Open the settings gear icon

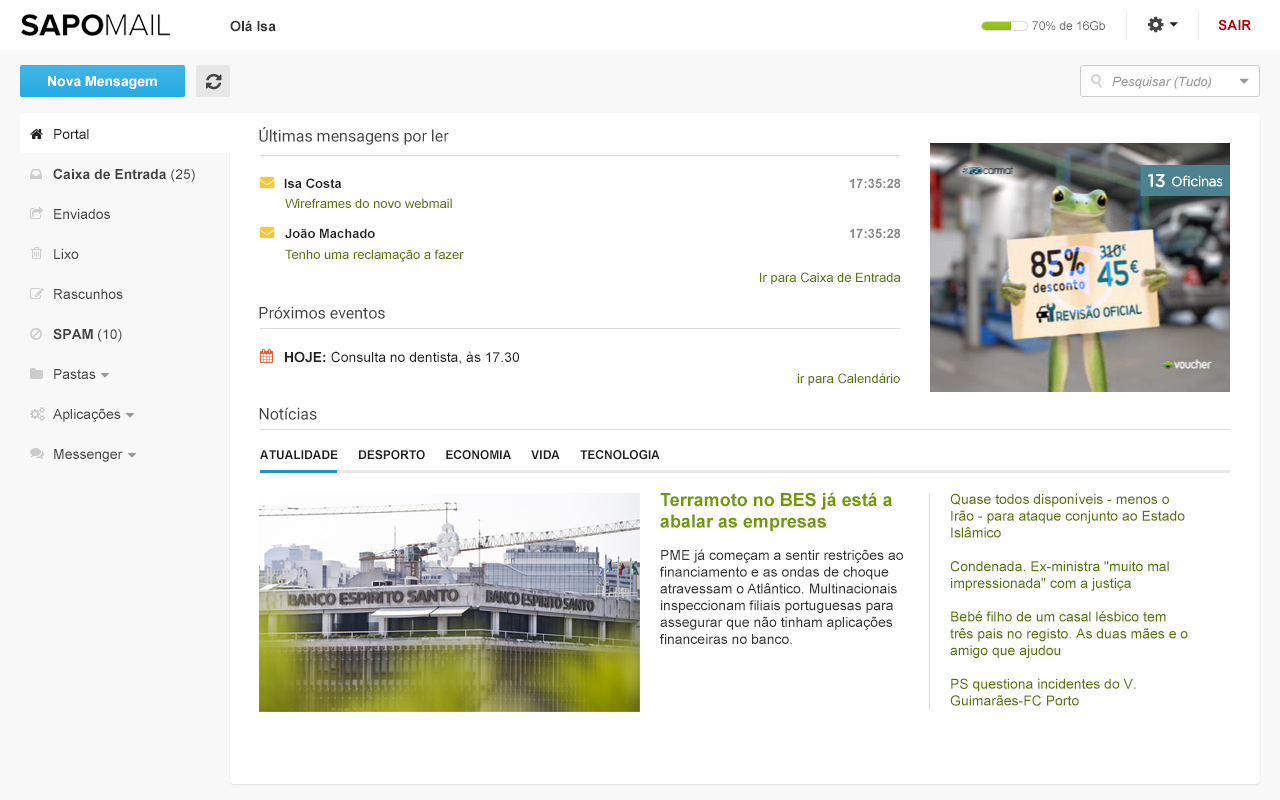click(x=1155, y=25)
